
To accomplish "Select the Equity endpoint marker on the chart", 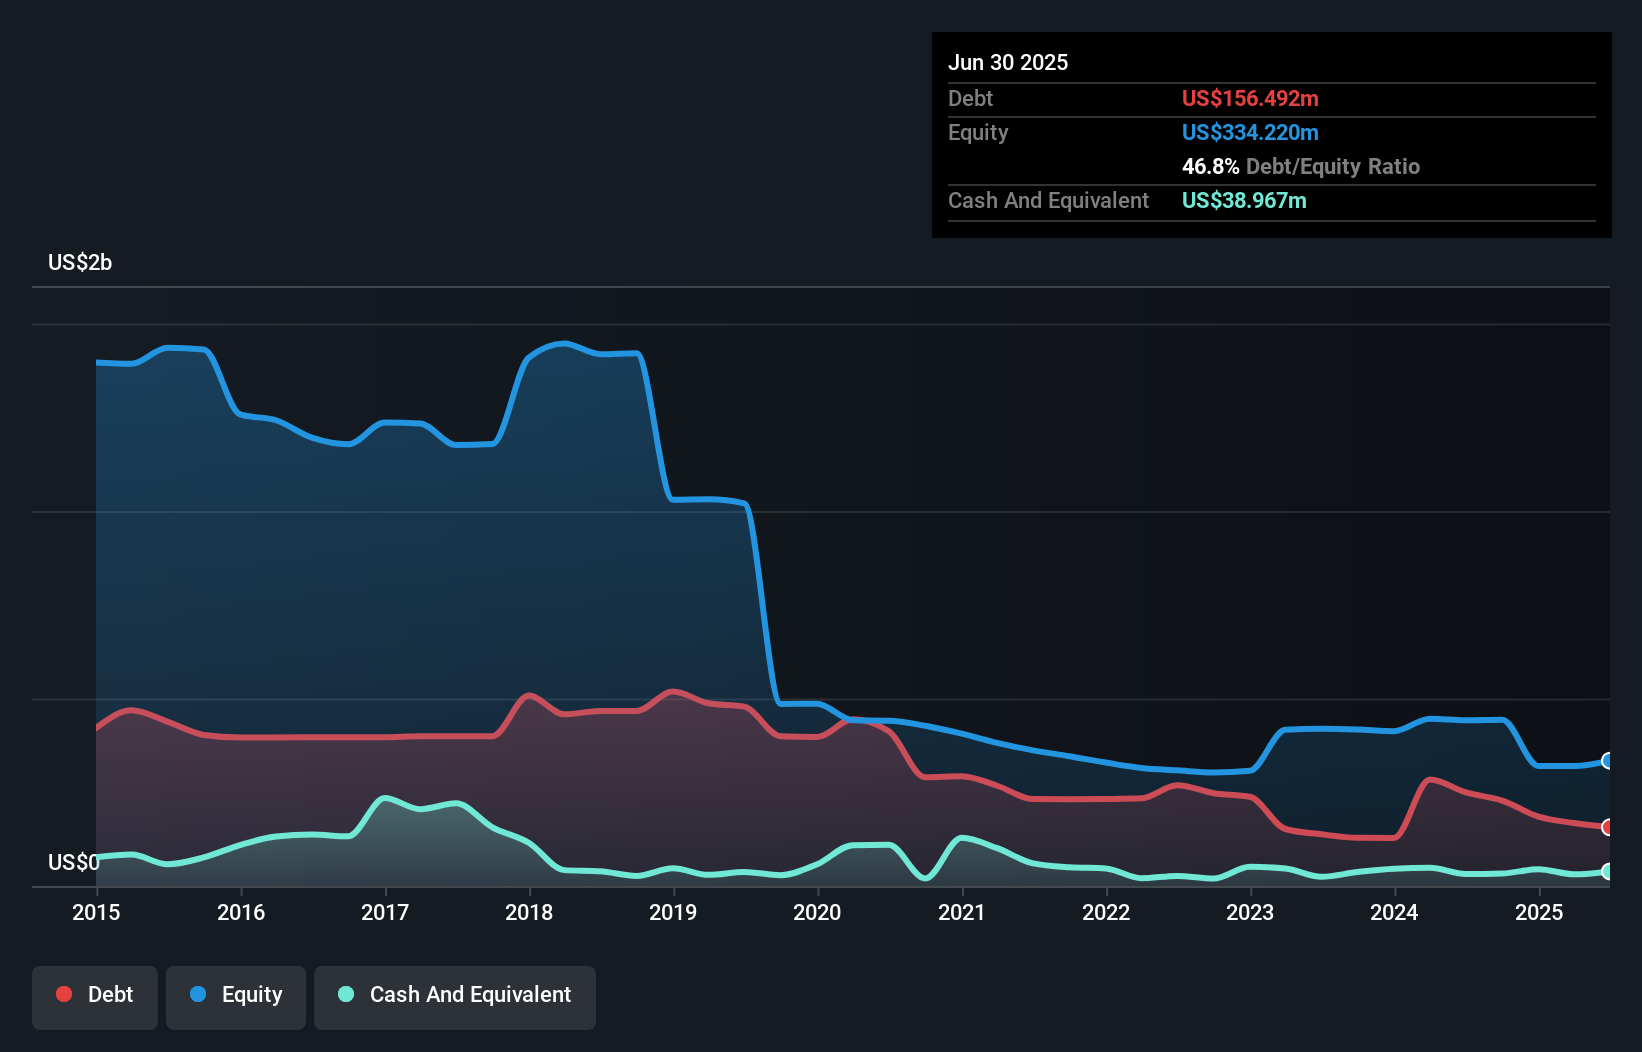I will (1607, 761).
